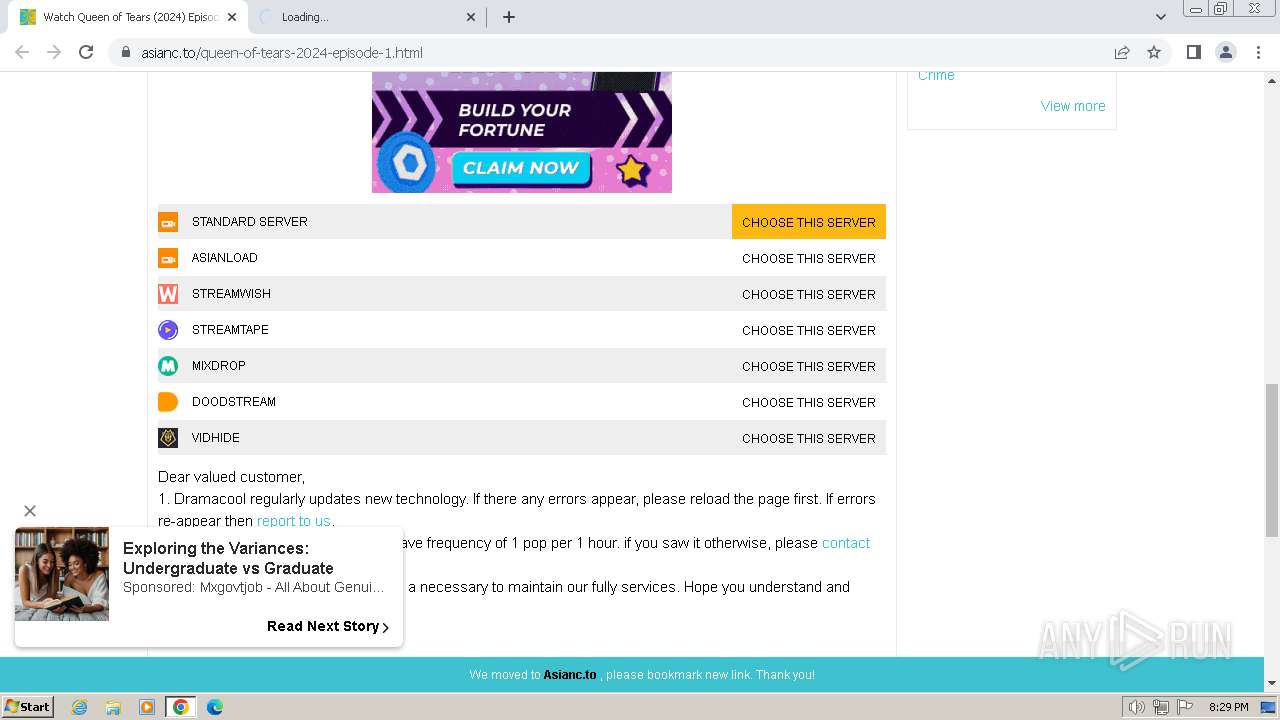The image size is (1280, 720).
Task: Click the Chrome taskbar icon
Action: point(181,707)
